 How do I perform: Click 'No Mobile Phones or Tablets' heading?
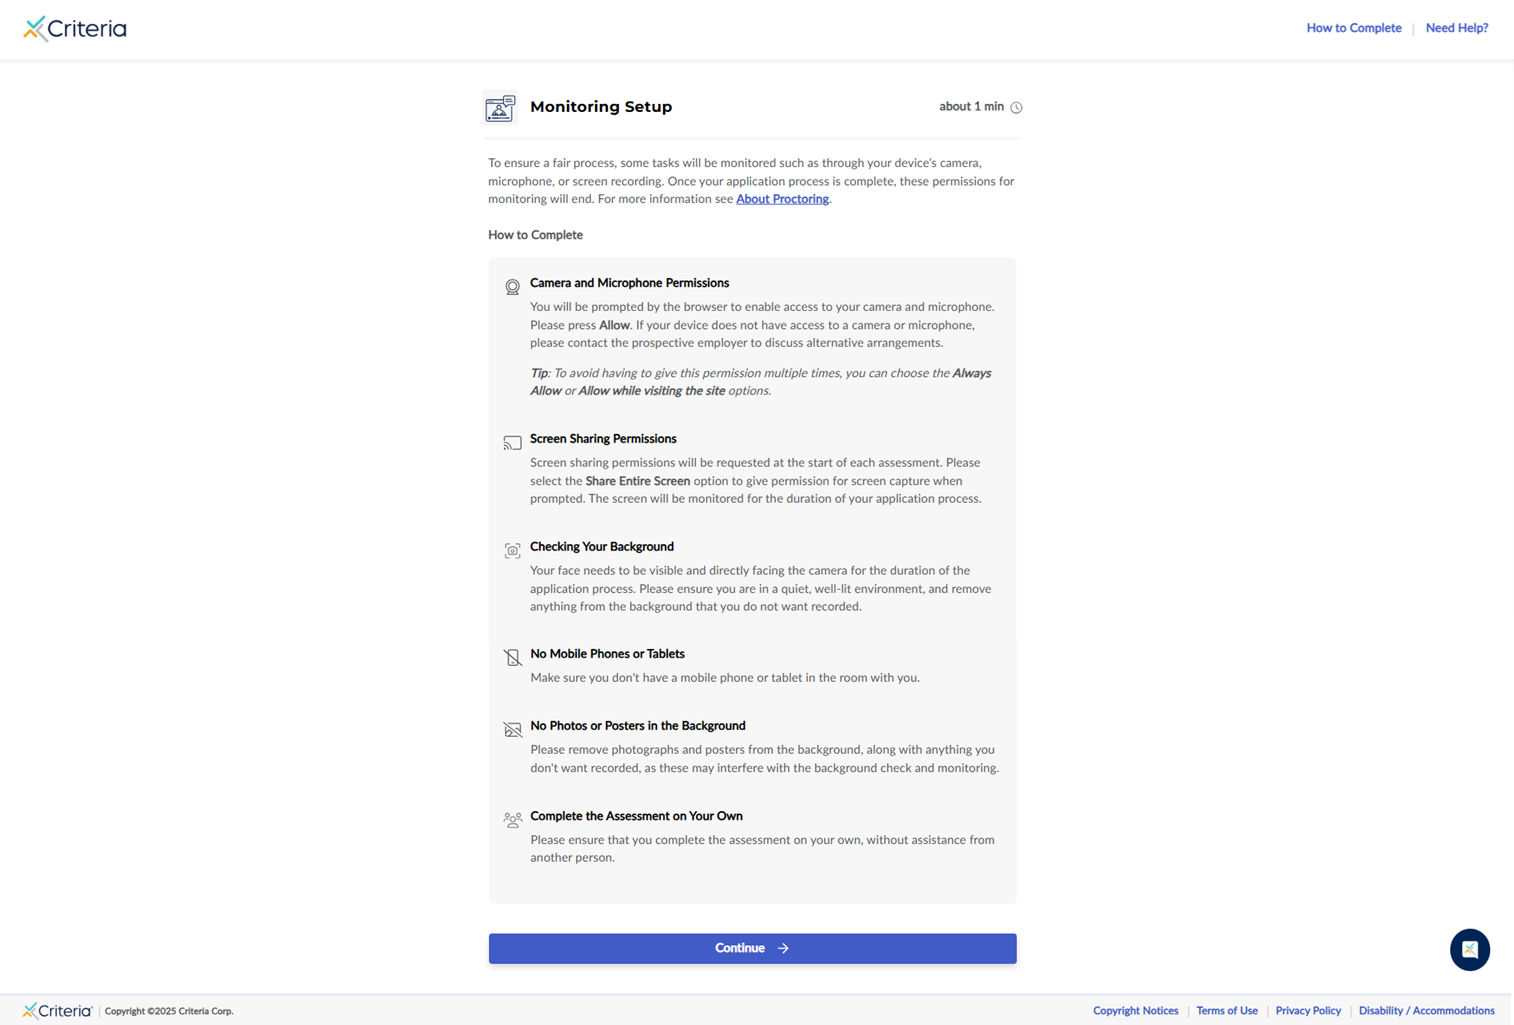[607, 654]
